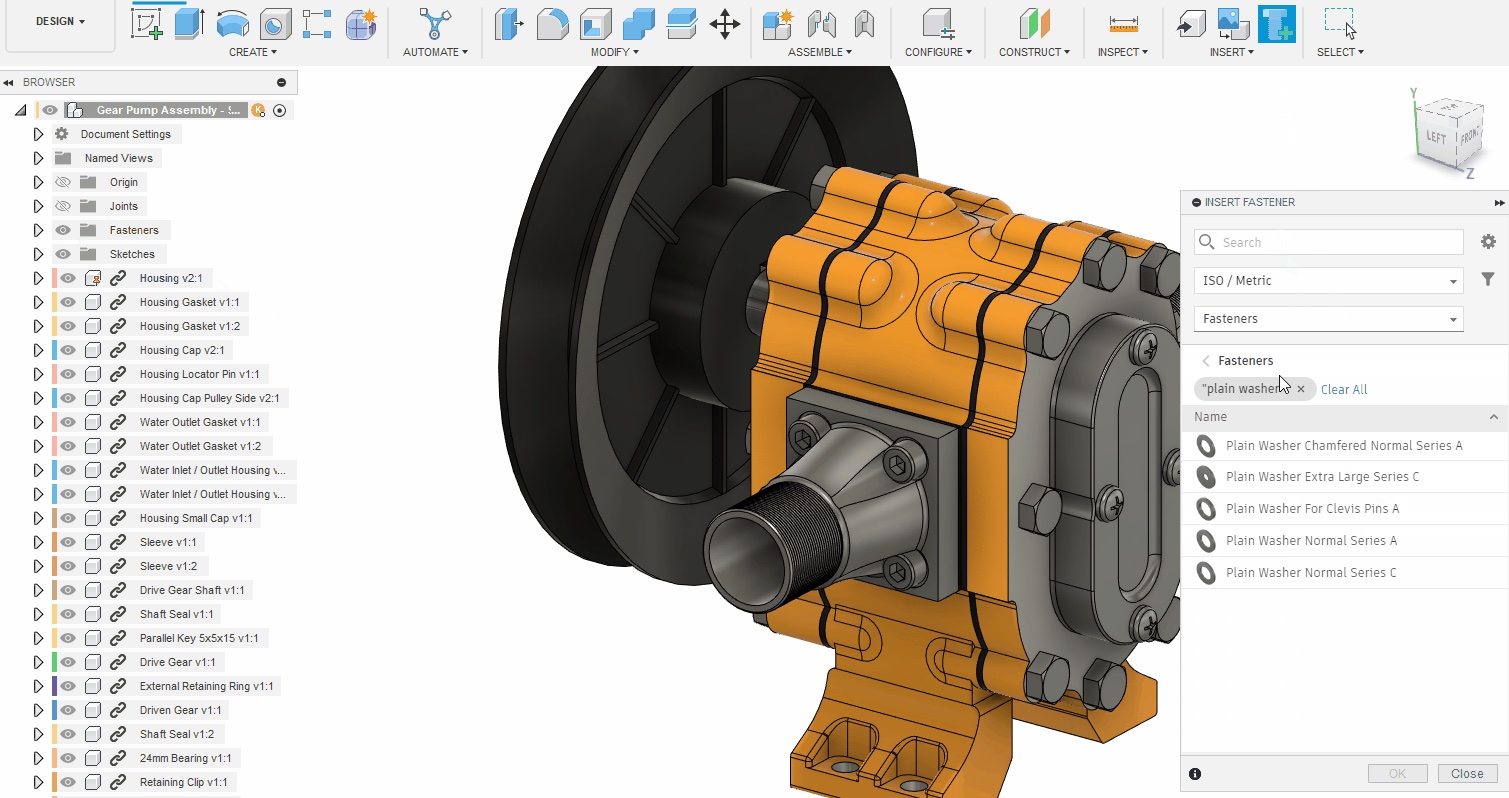This screenshot has height=798, width=1509.
Task: Open the Fasteners category dropdown
Action: pyautogui.click(x=1328, y=319)
